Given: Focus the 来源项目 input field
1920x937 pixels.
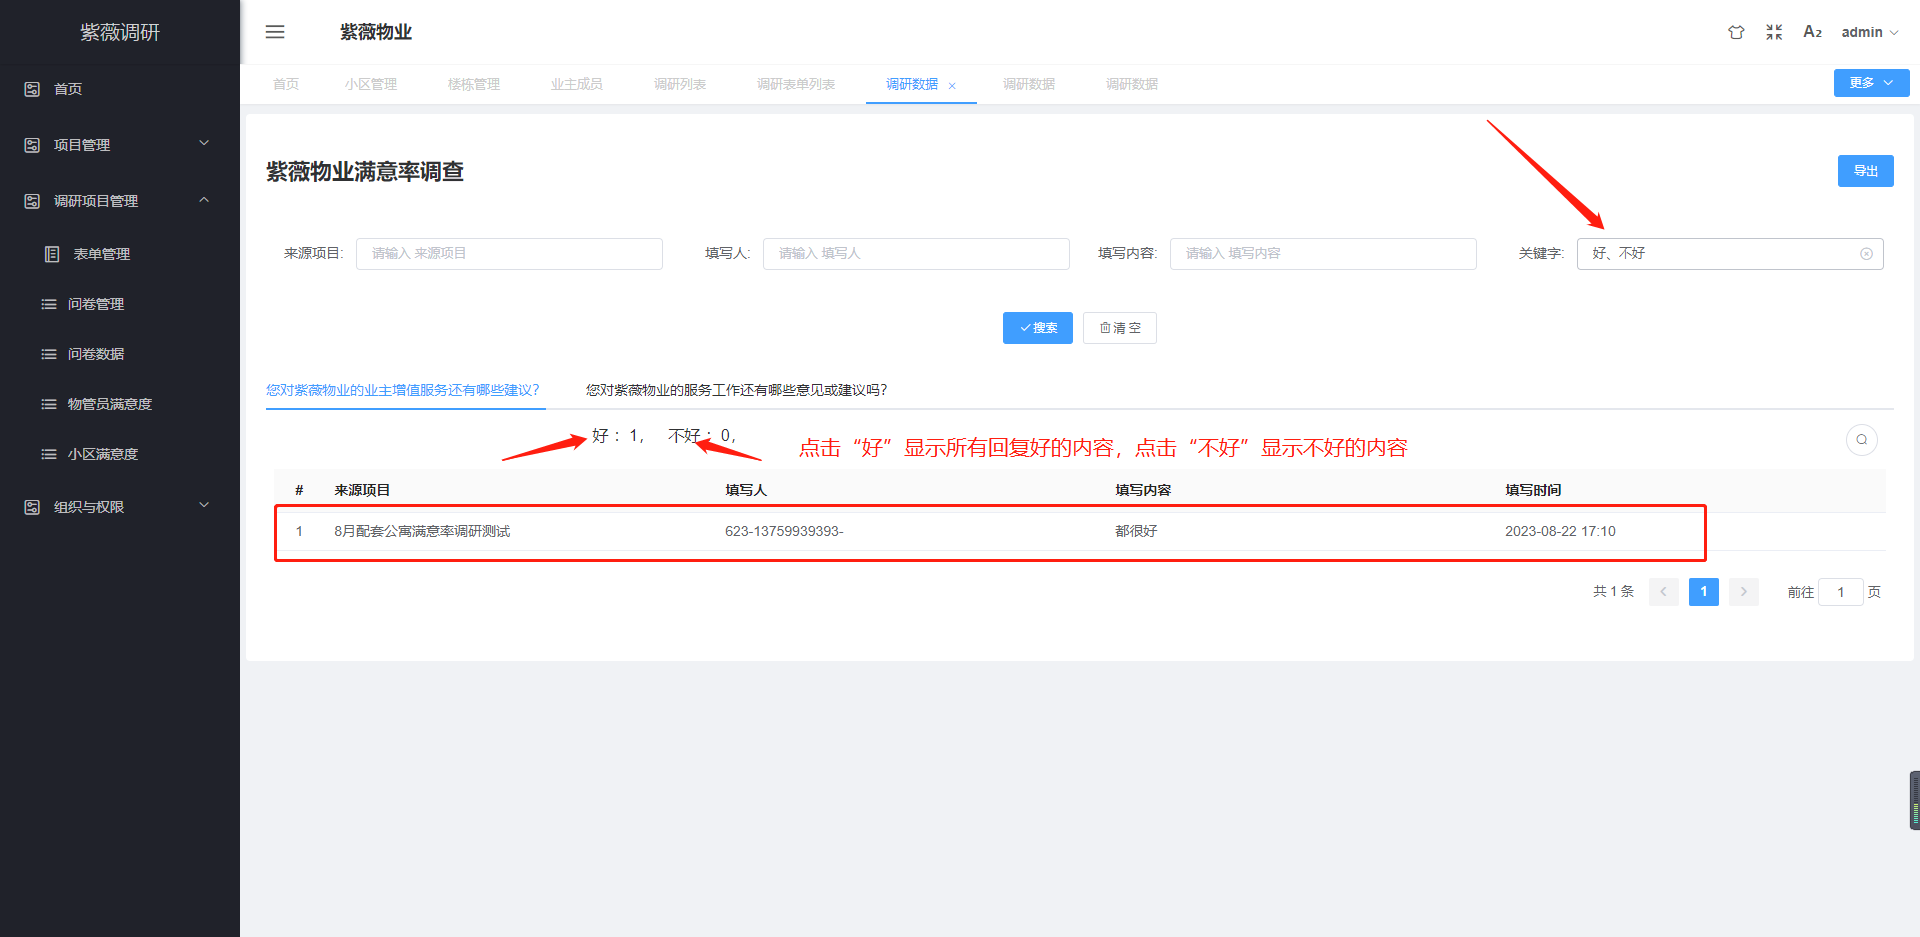Looking at the screenshot, I should [509, 254].
